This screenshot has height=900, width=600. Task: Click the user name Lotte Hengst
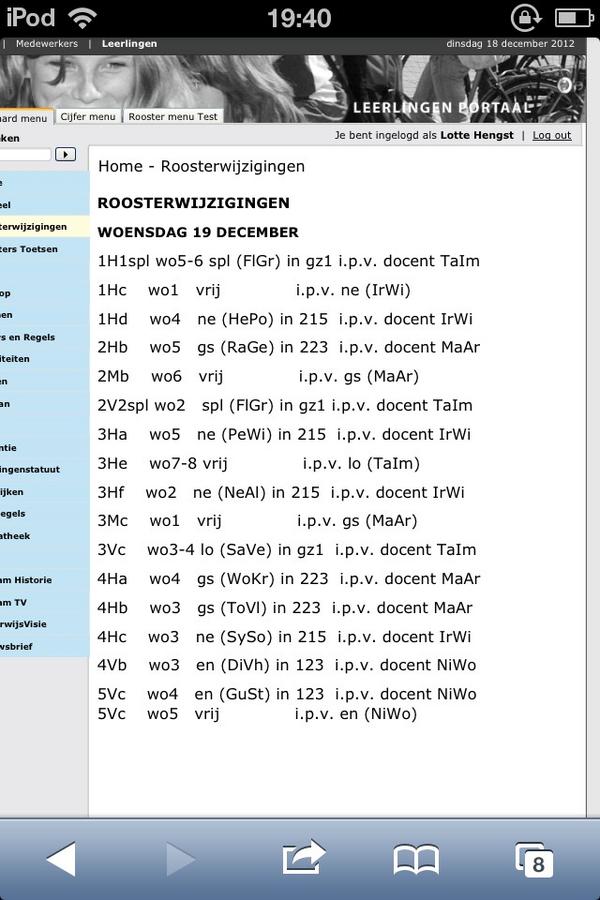[x=477, y=135]
